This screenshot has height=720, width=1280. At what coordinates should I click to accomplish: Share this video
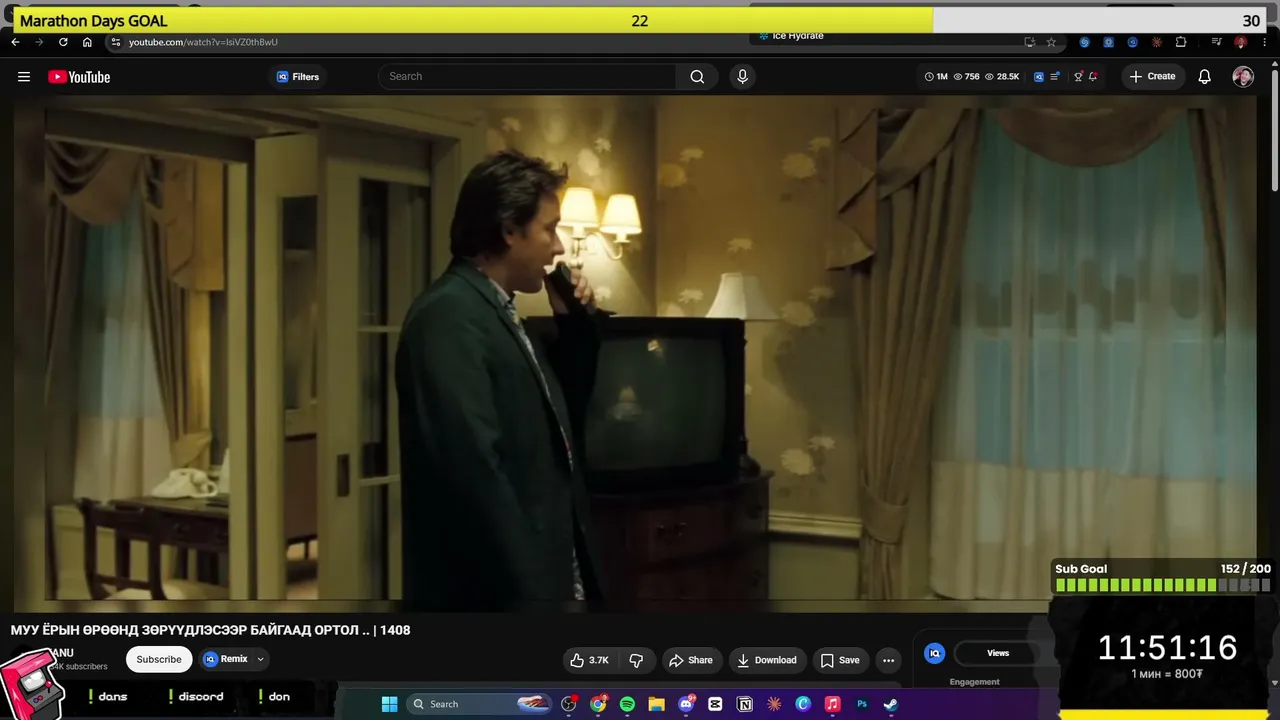click(691, 660)
